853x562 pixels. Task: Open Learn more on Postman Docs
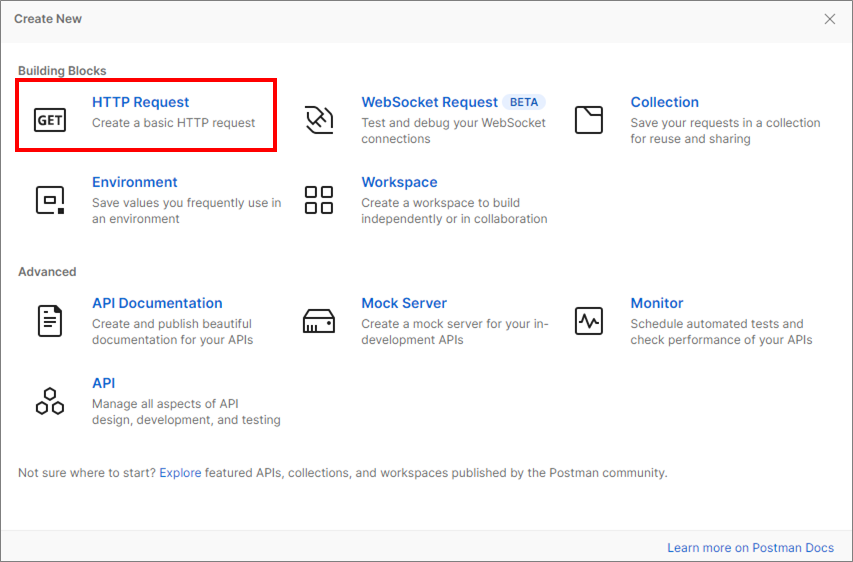tap(750, 548)
